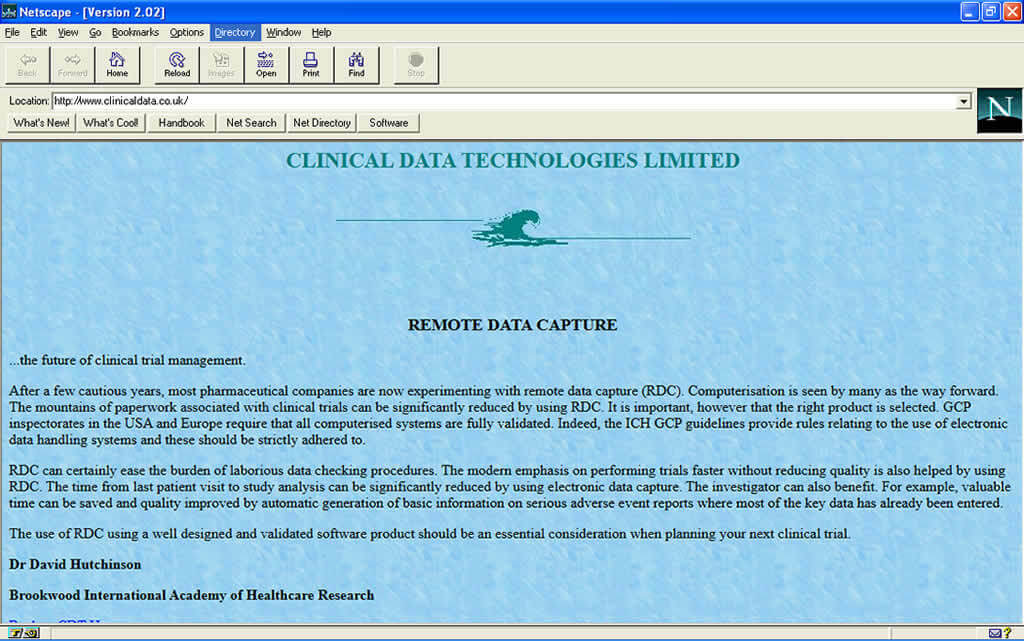Click the Back navigation icon
This screenshot has width=1024, height=641.
pos(26,64)
